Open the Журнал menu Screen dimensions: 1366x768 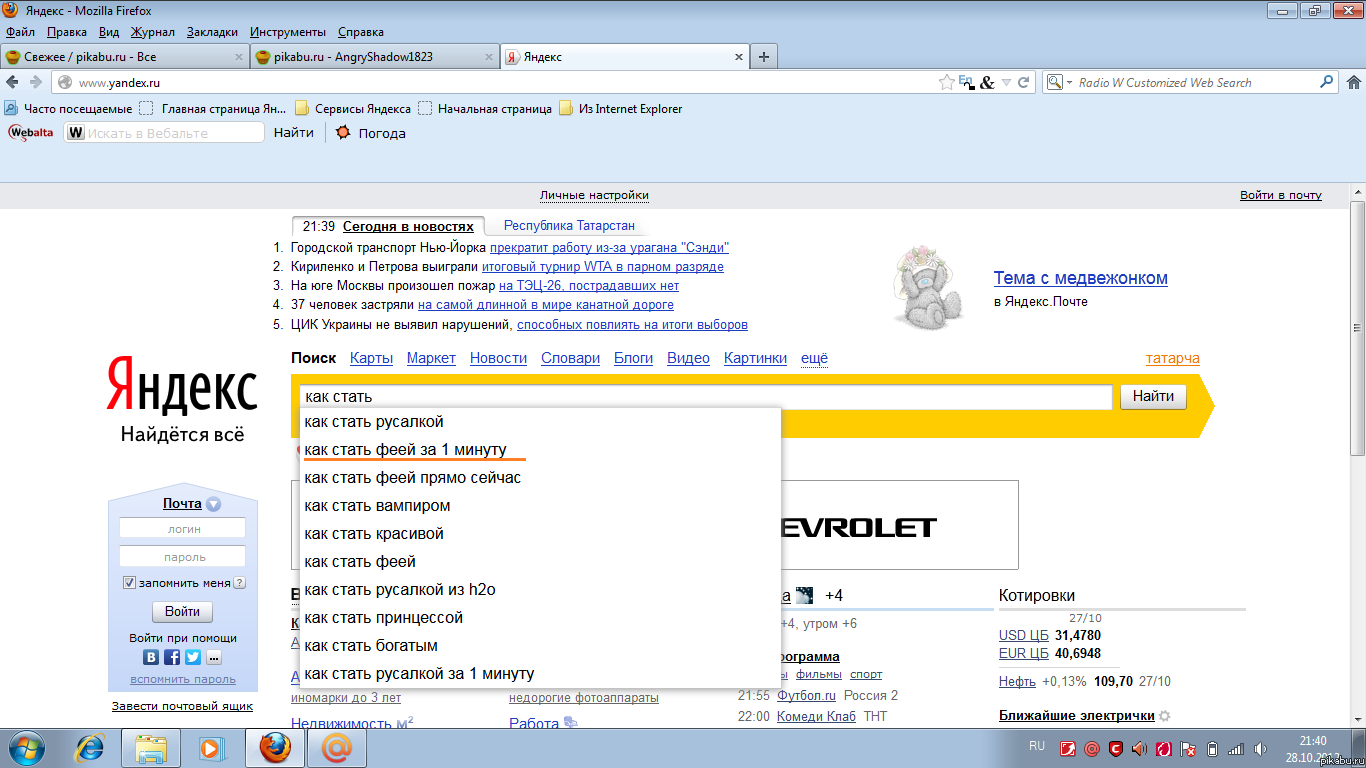pos(153,32)
